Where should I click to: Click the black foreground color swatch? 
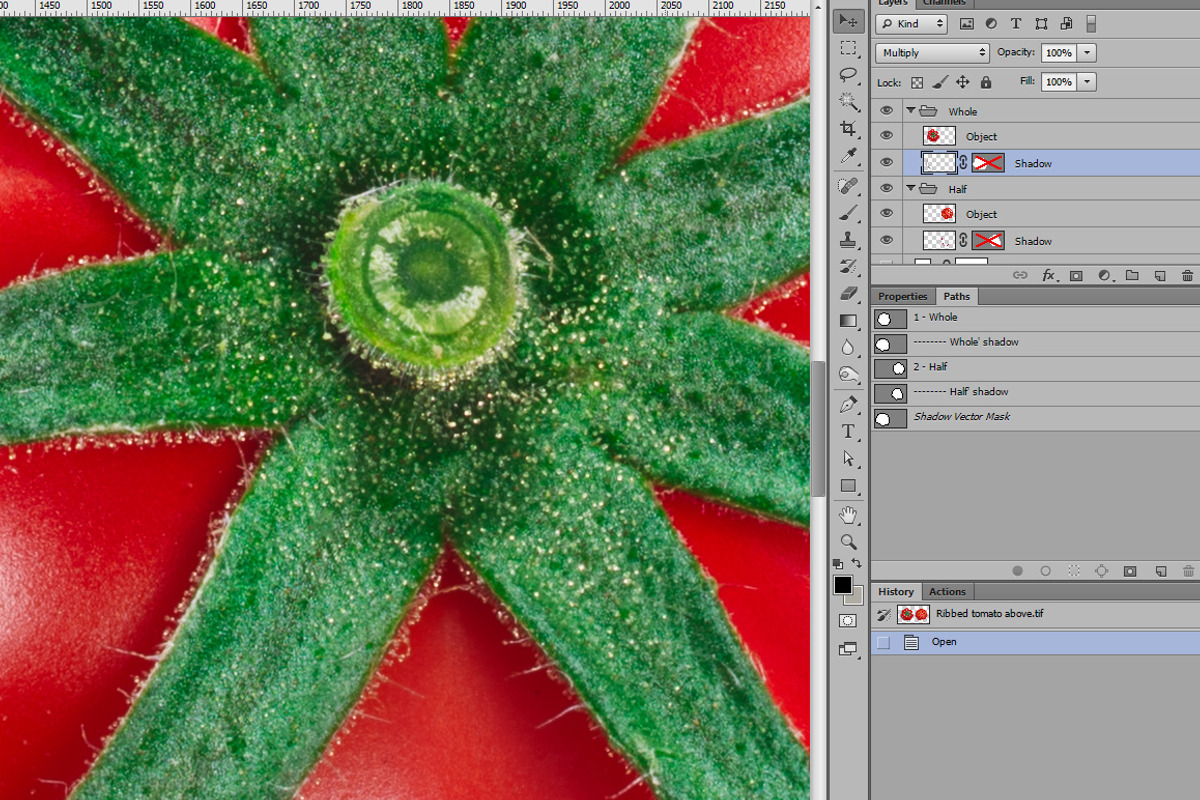click(x=843, y=585)
